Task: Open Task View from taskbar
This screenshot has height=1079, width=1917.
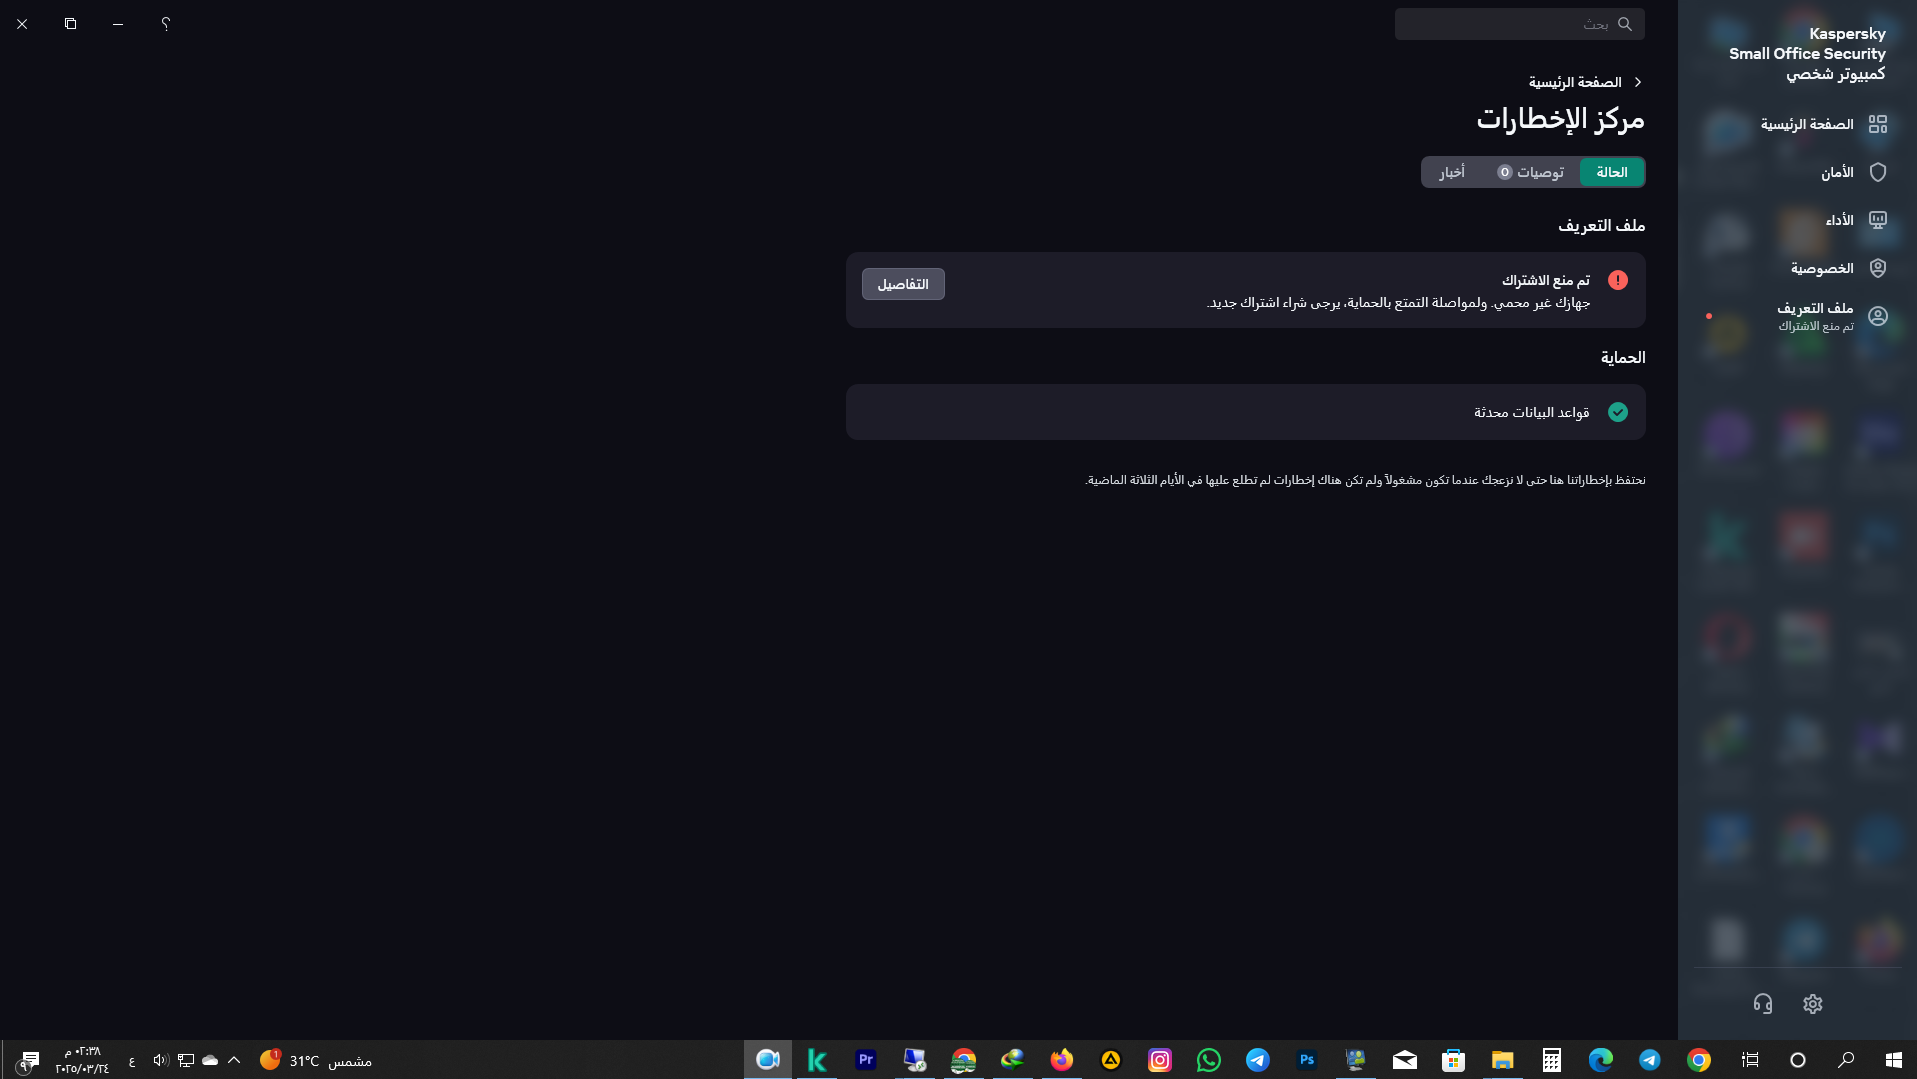Action: pos(1750,1060)
